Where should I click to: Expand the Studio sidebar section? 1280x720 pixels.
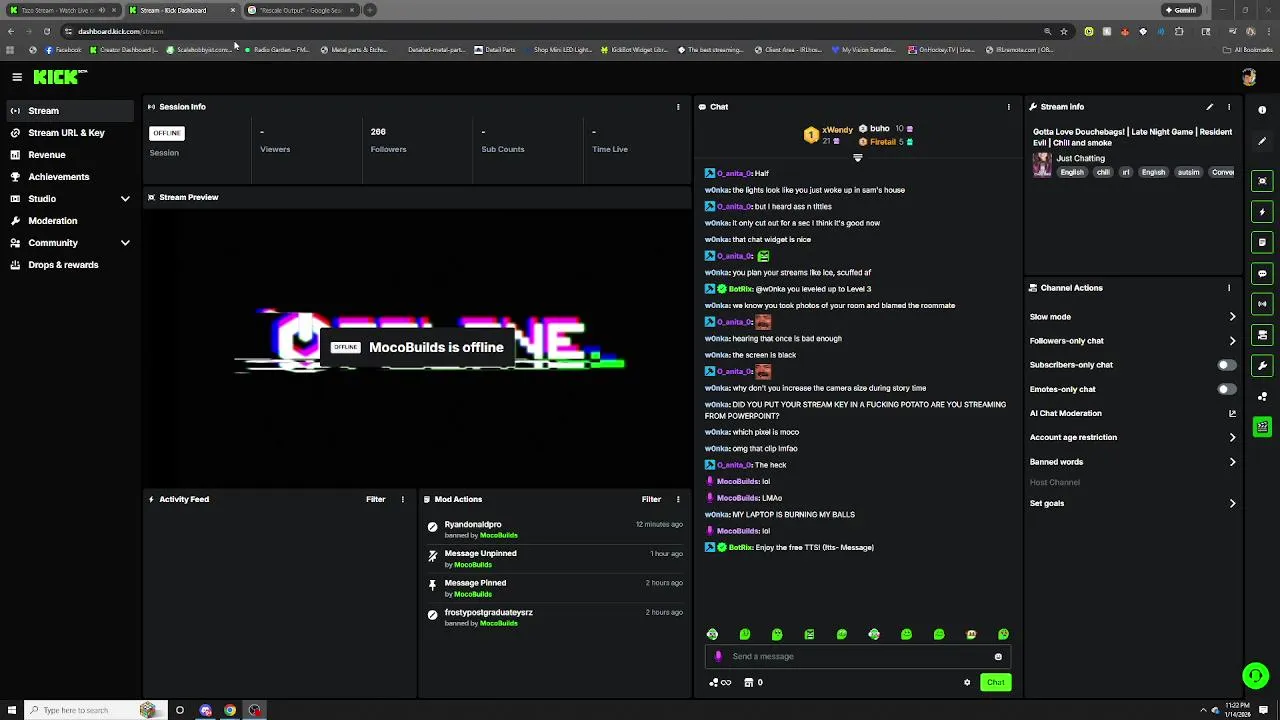click(x=125, y=199)
